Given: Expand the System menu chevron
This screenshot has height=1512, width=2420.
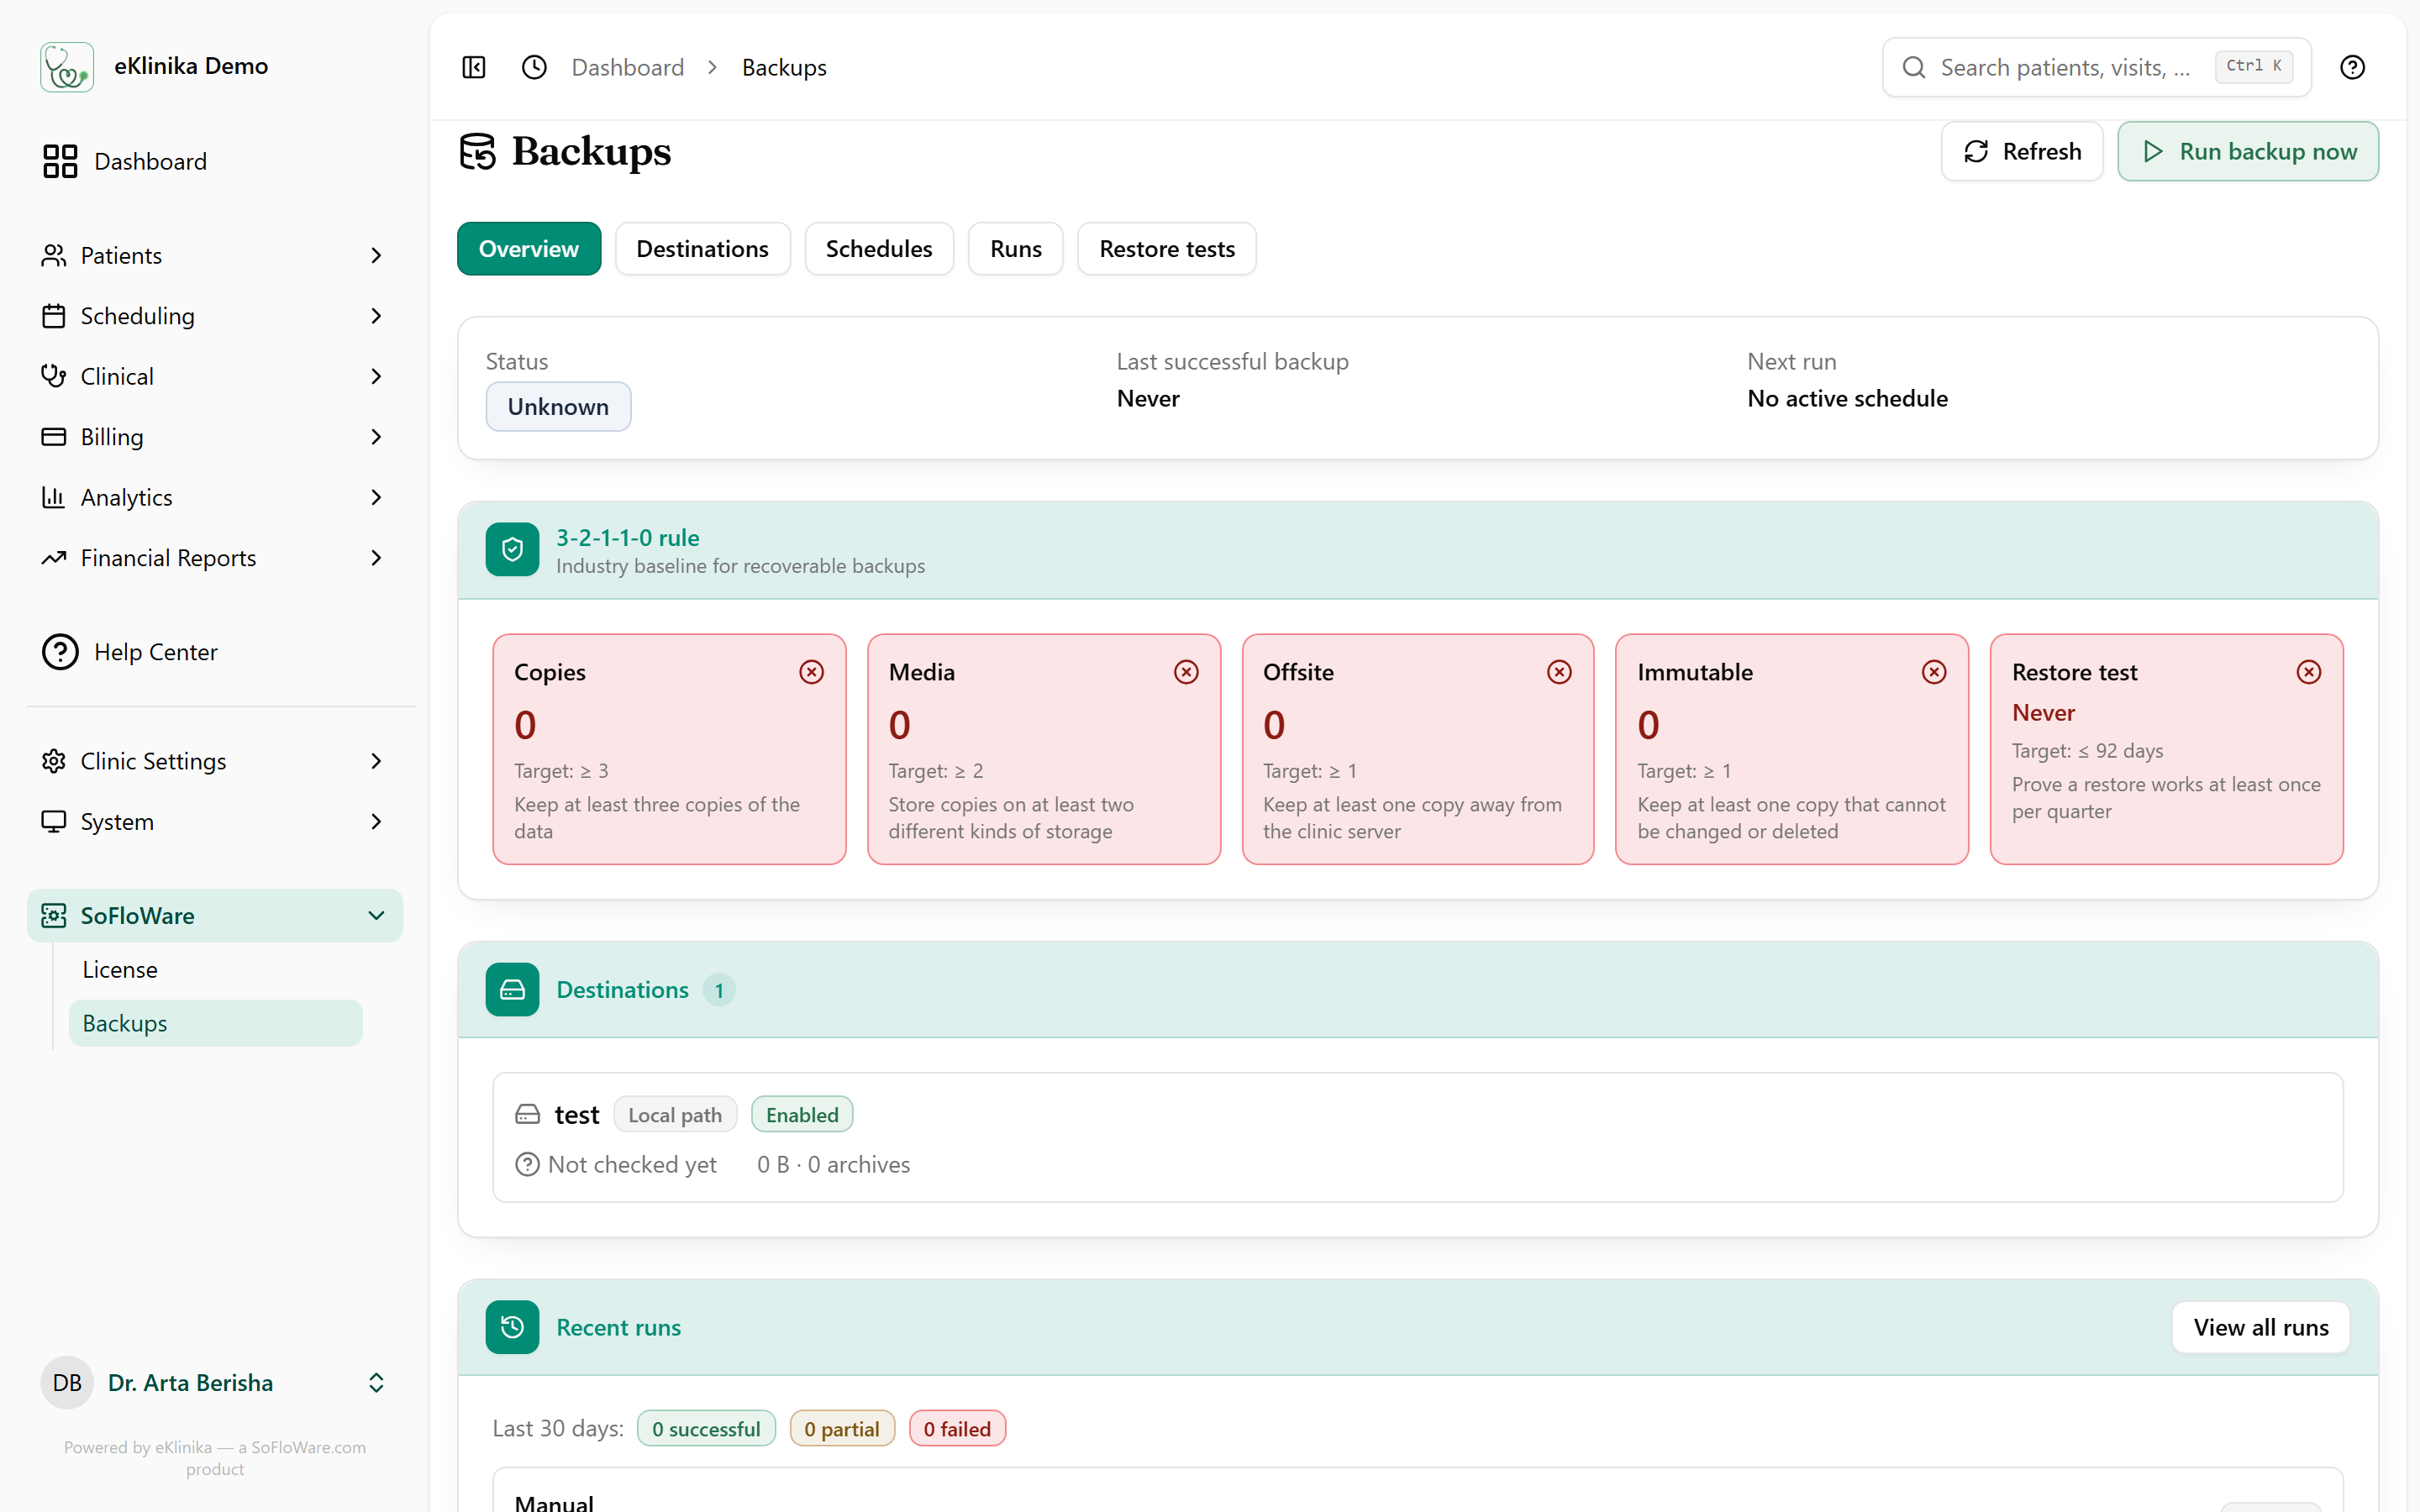Looking at the screenshot, I should coord(376,822).
